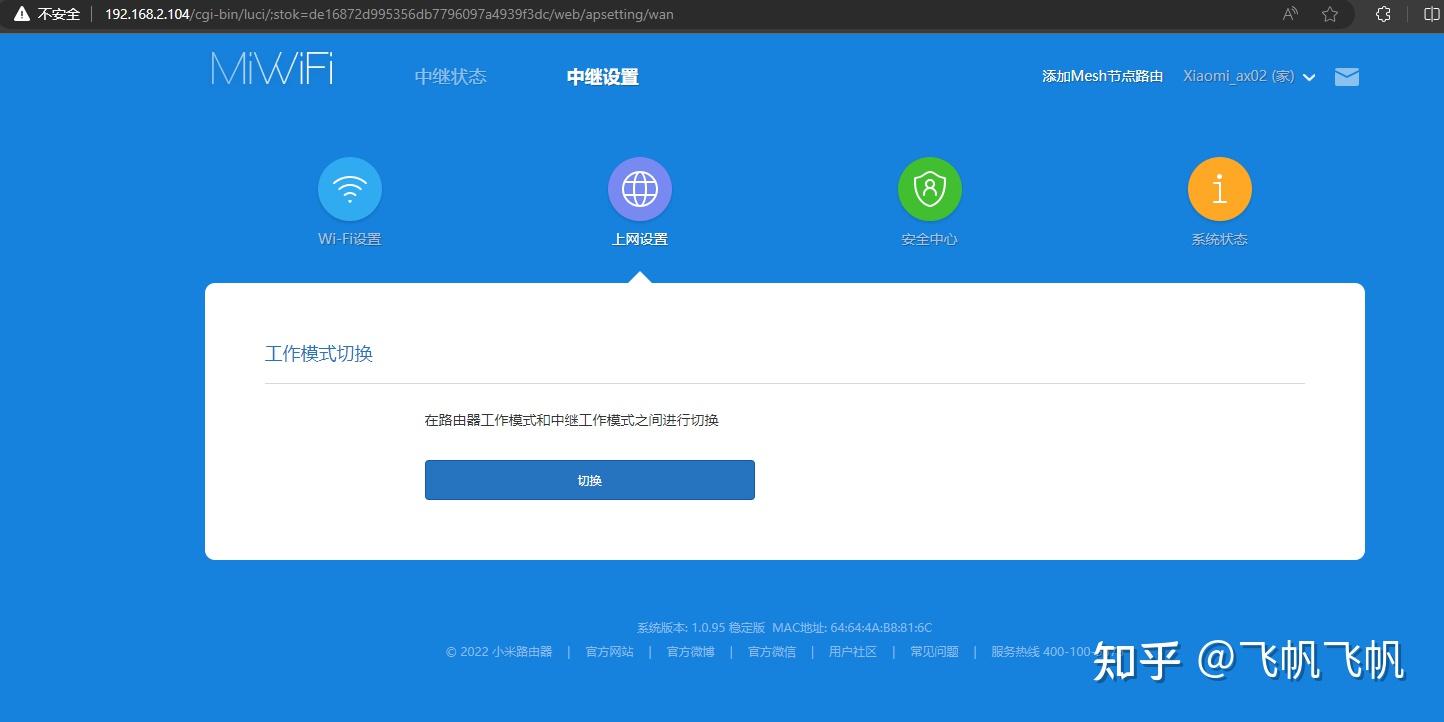Select the 中继设置 tab
Image resolution: width=1444 pixels, height=722 pixels.
pos(602,75)
